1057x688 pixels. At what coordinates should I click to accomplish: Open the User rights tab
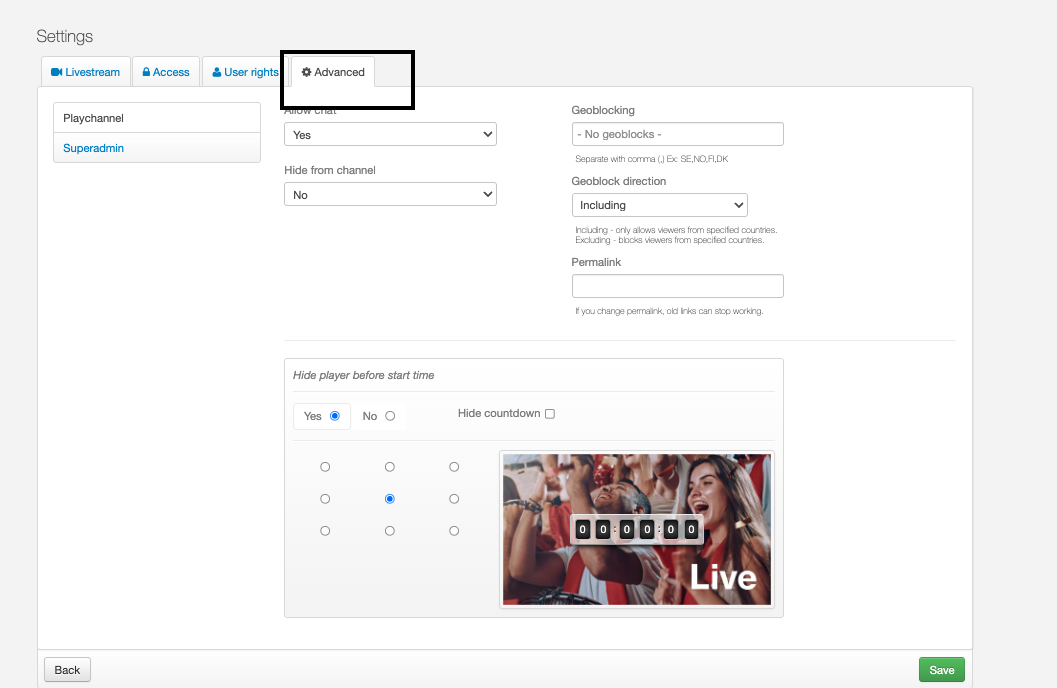(x=246, y=72)
